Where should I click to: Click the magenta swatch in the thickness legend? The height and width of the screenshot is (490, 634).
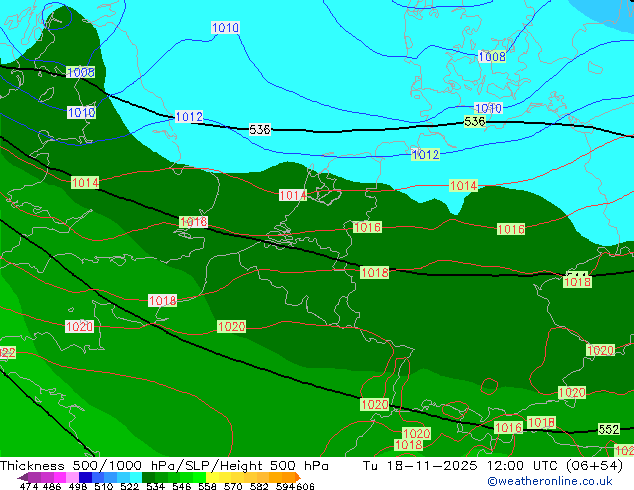60,477
